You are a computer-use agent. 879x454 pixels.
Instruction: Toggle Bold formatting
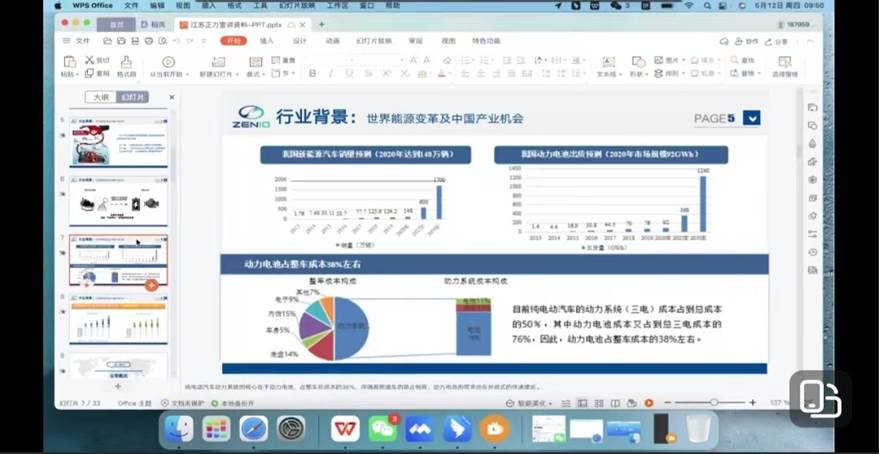click(312, 73)
